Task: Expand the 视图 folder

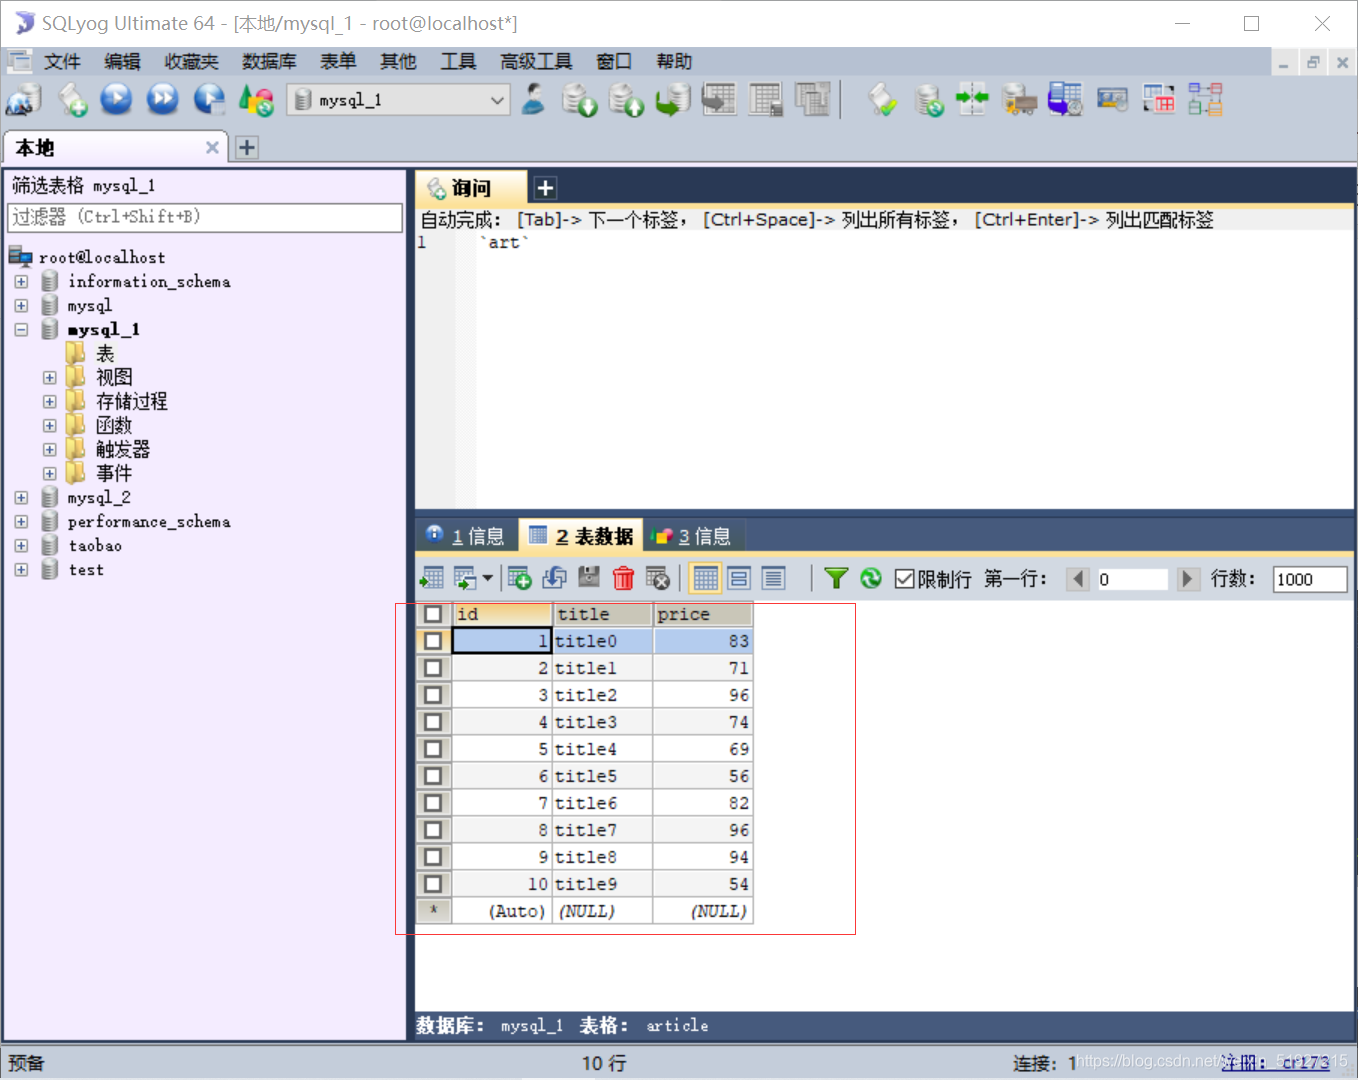Action: tap(49, 378)
